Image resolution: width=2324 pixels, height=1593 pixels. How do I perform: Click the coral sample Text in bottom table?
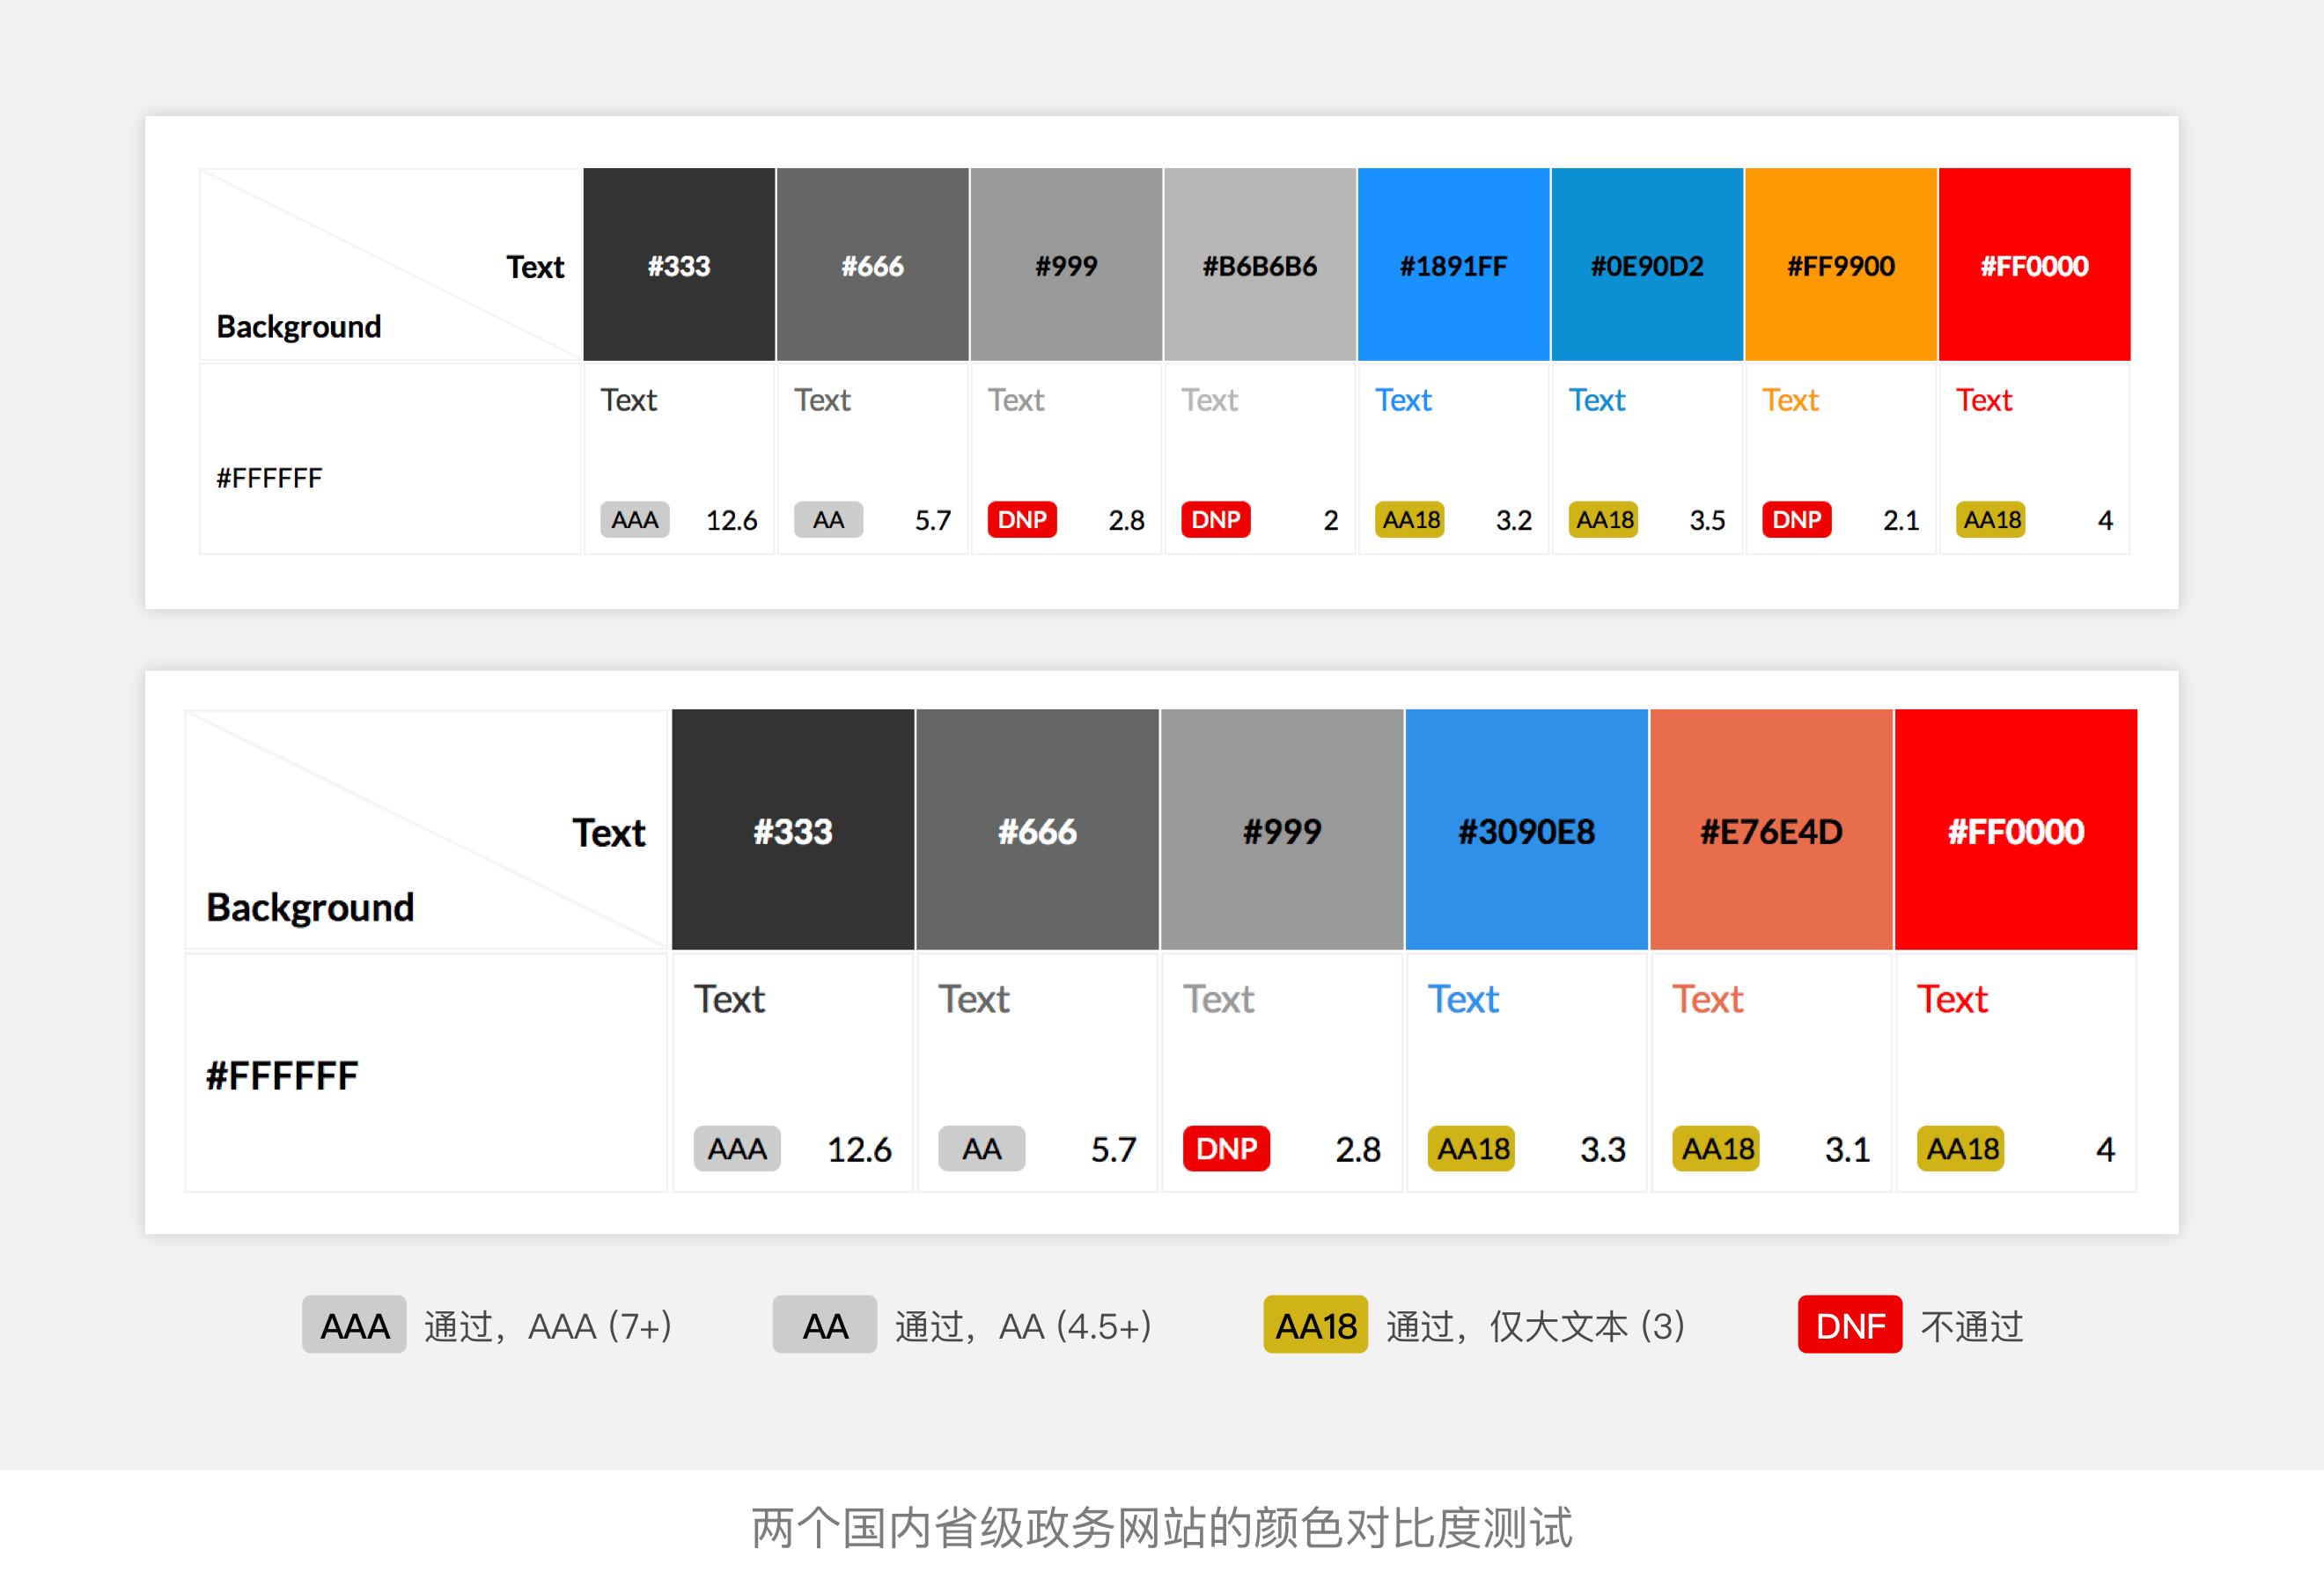tap(1707, 999)
